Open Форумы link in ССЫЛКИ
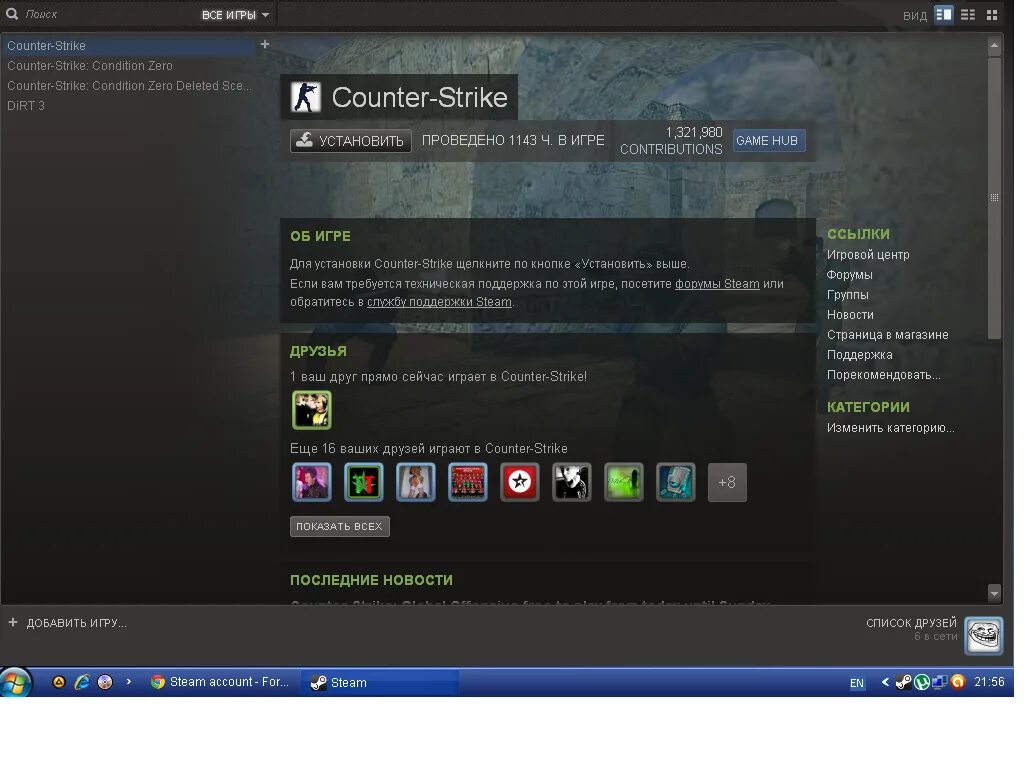The image size is (1024, 768). click(x=849, y=275)
